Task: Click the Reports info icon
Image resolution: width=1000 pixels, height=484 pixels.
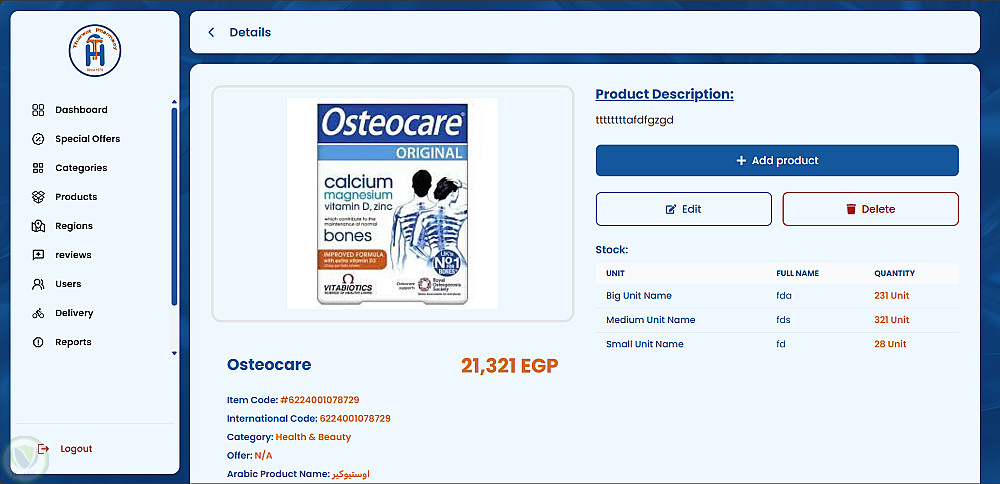Action: tap(38, 342)
